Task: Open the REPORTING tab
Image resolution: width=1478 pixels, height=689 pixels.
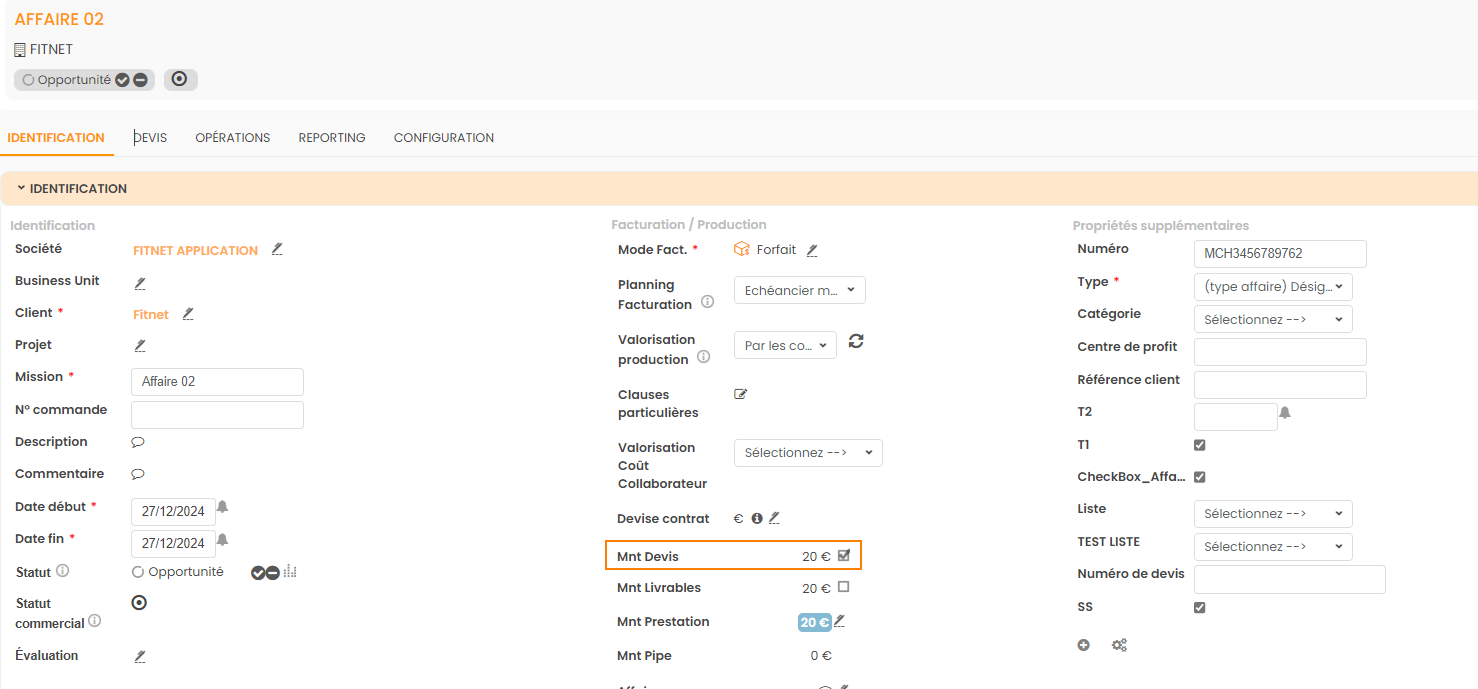Action: click(332, 138)
